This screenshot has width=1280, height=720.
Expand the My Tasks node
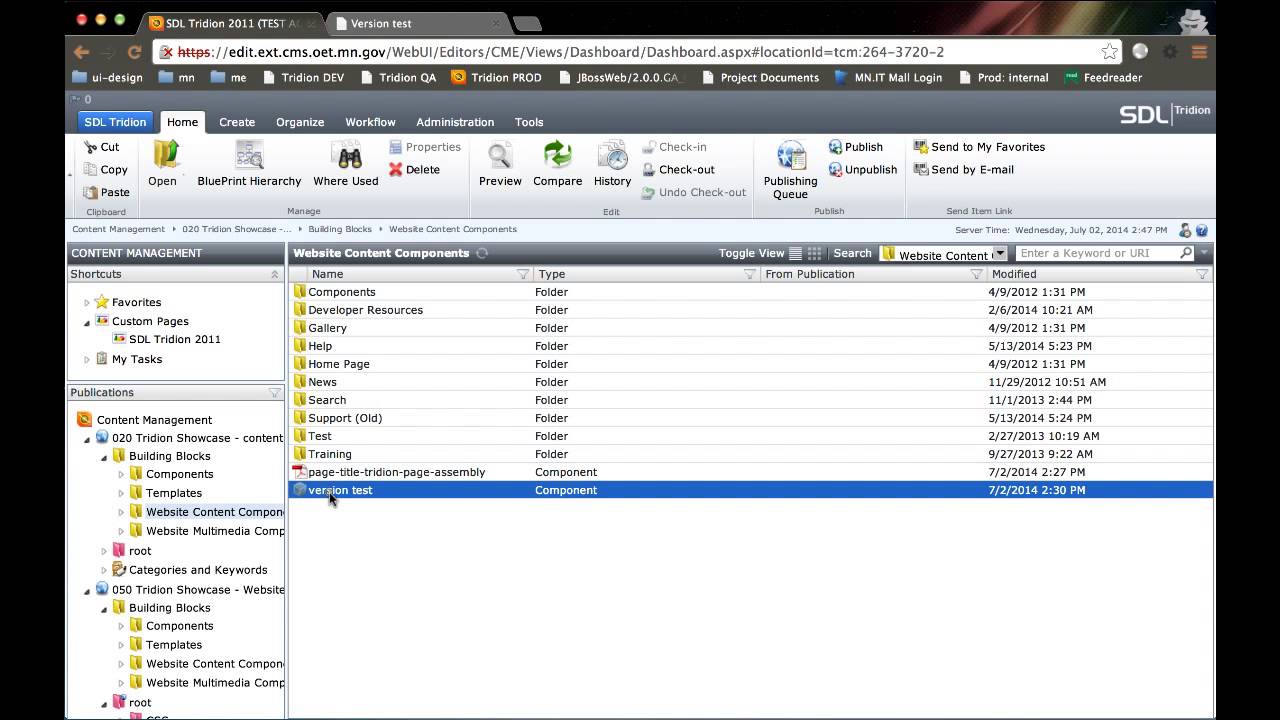(87, 360)
